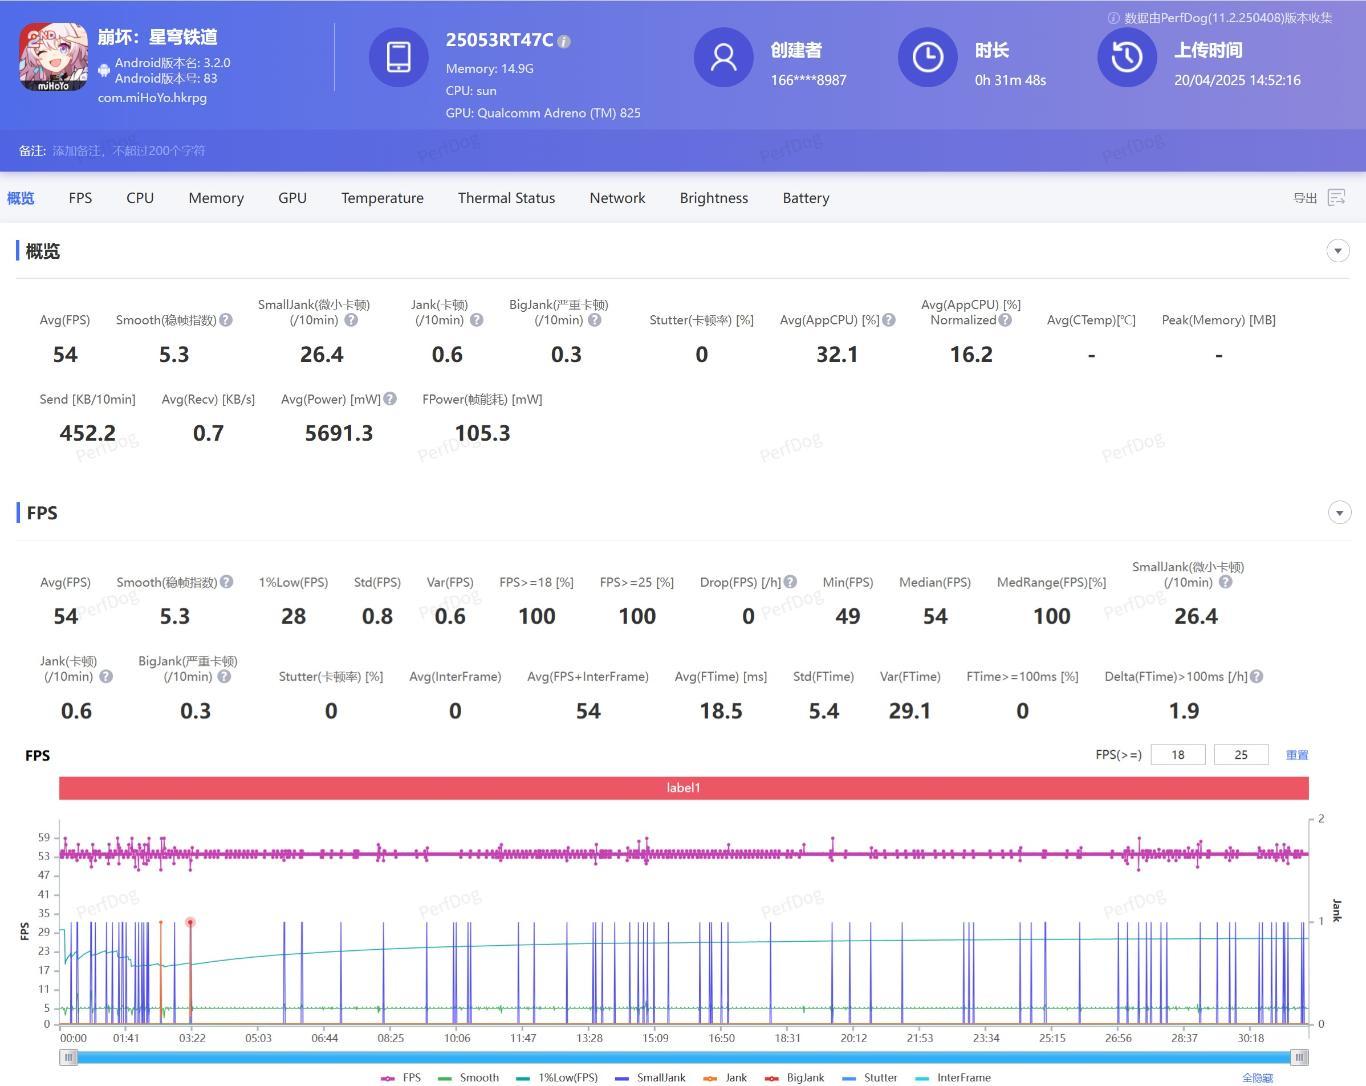
Task: Click left handle of chart time-range slider
Action: (x=68, y=1057)
